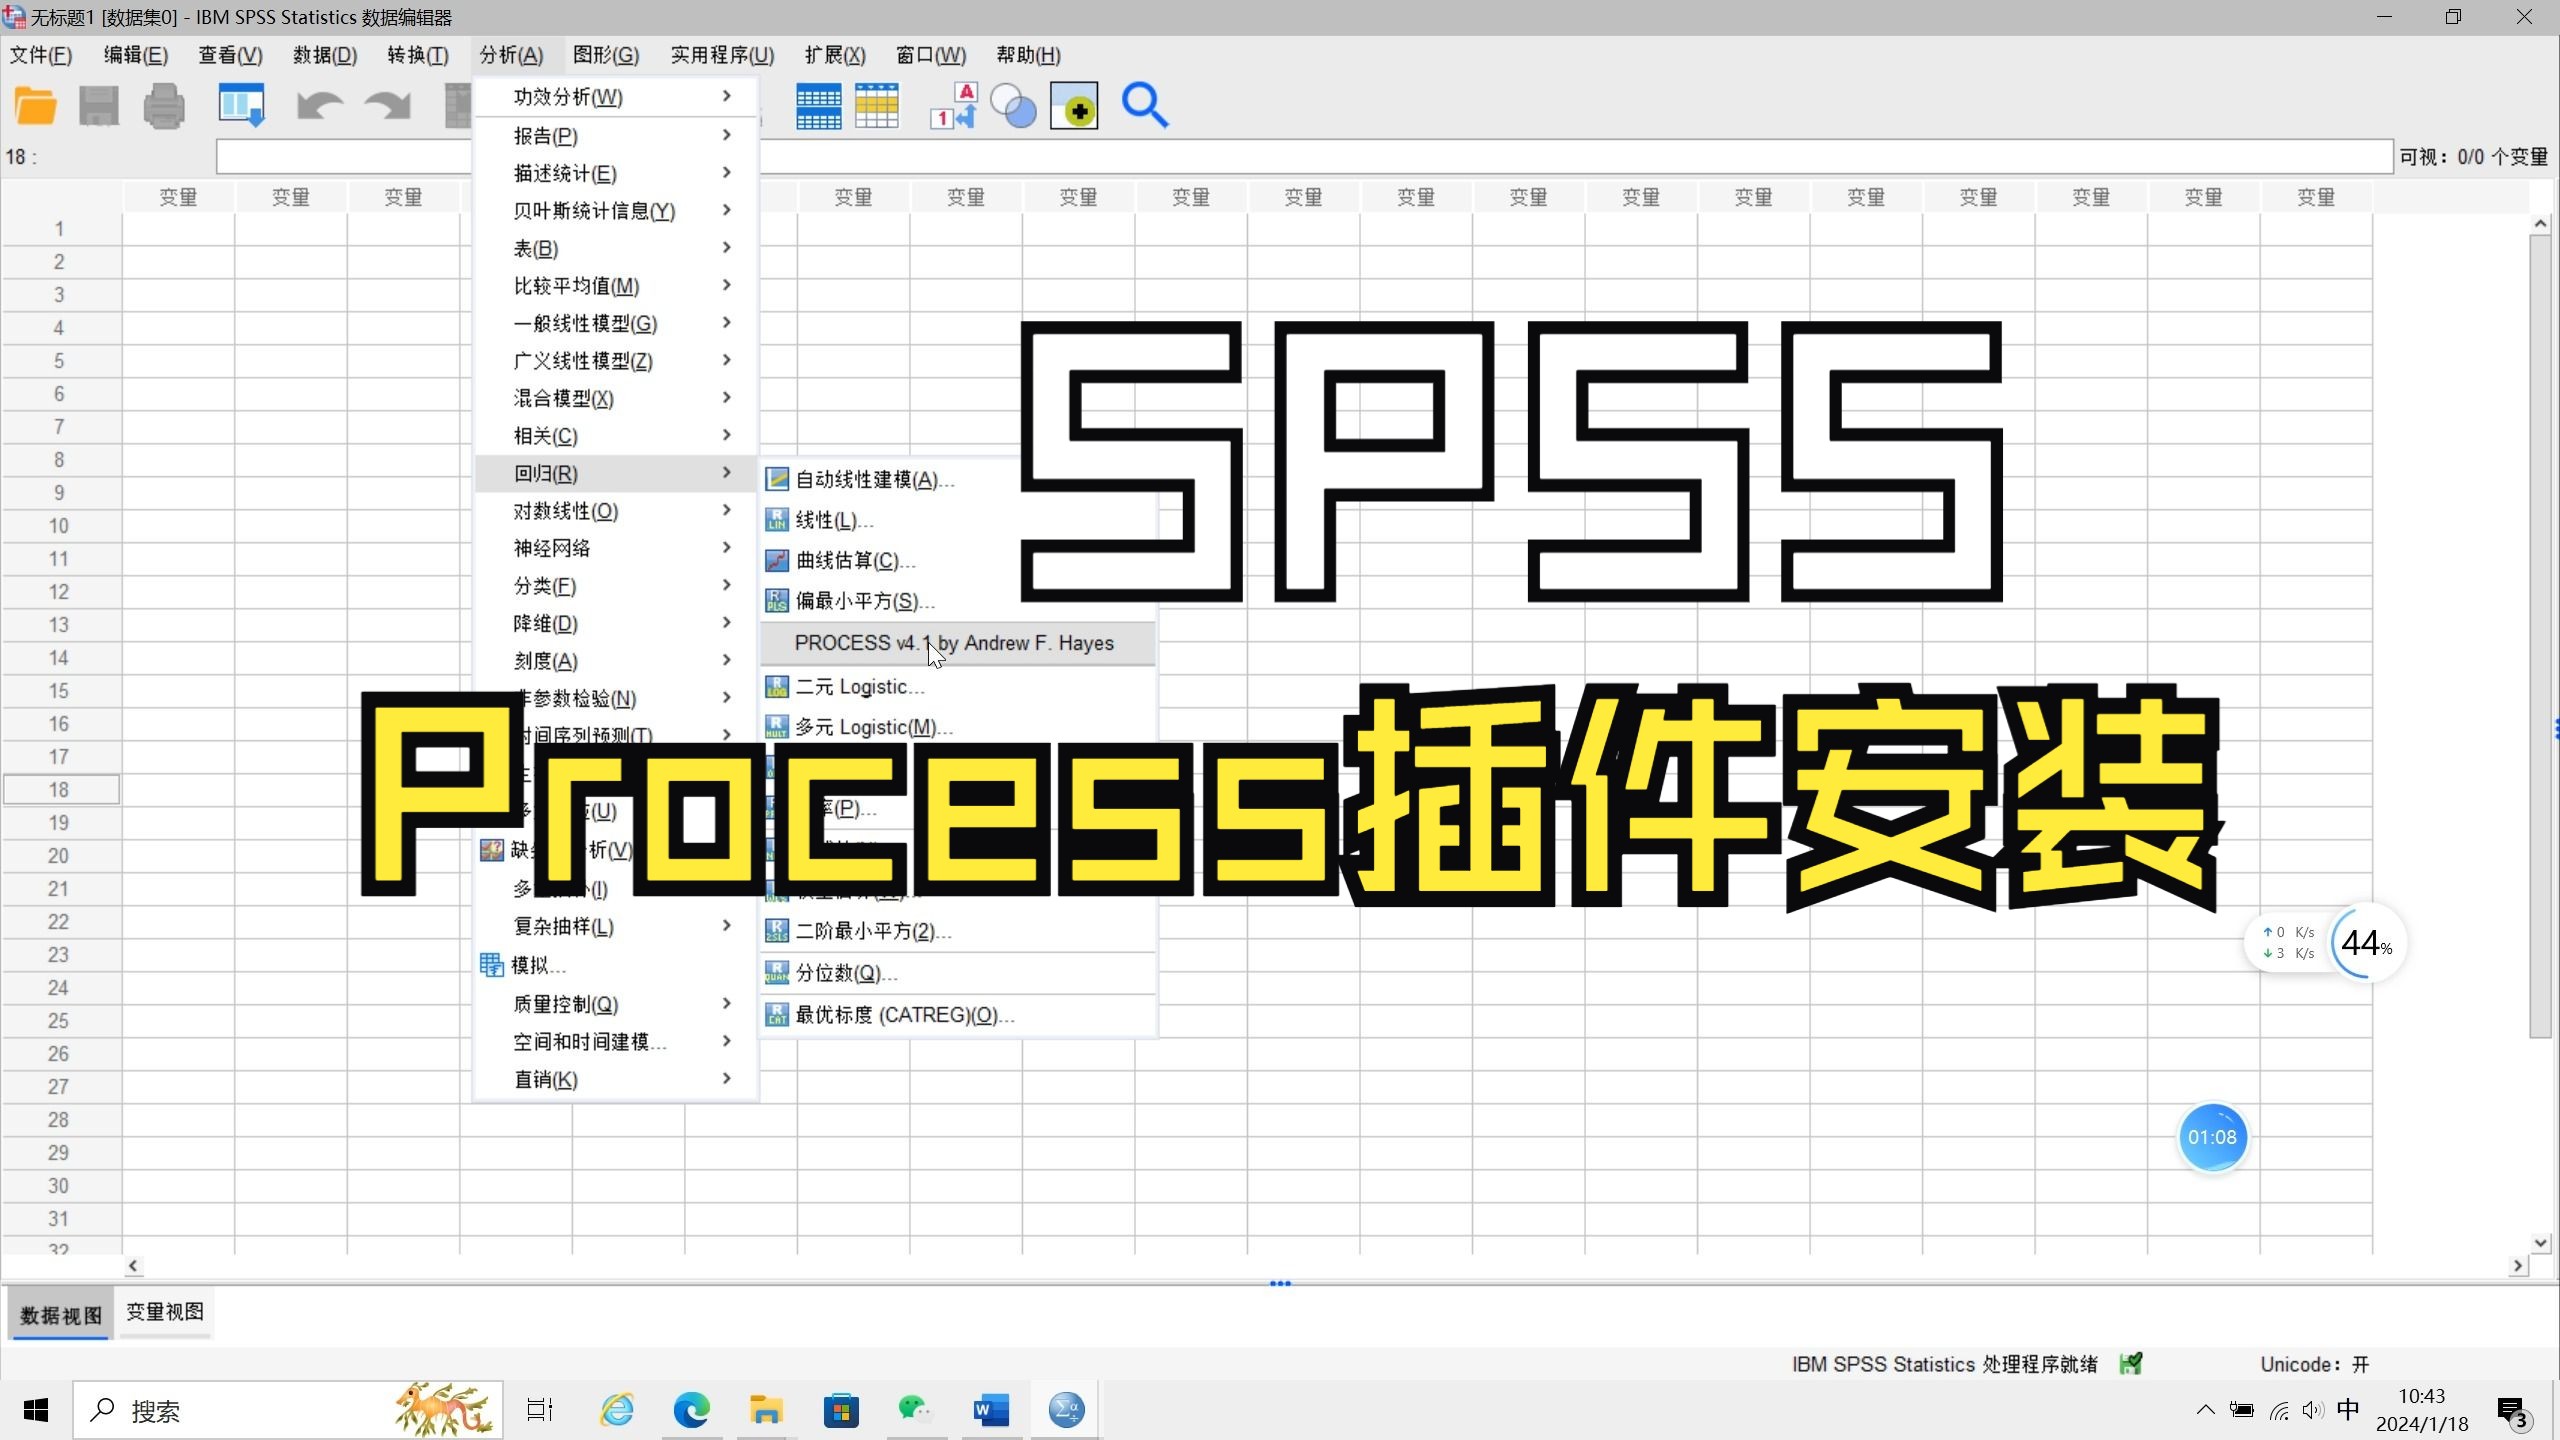
Task: Switch to 数据视图 tab
Action: pyautogui.click(x=61, y=1315)
